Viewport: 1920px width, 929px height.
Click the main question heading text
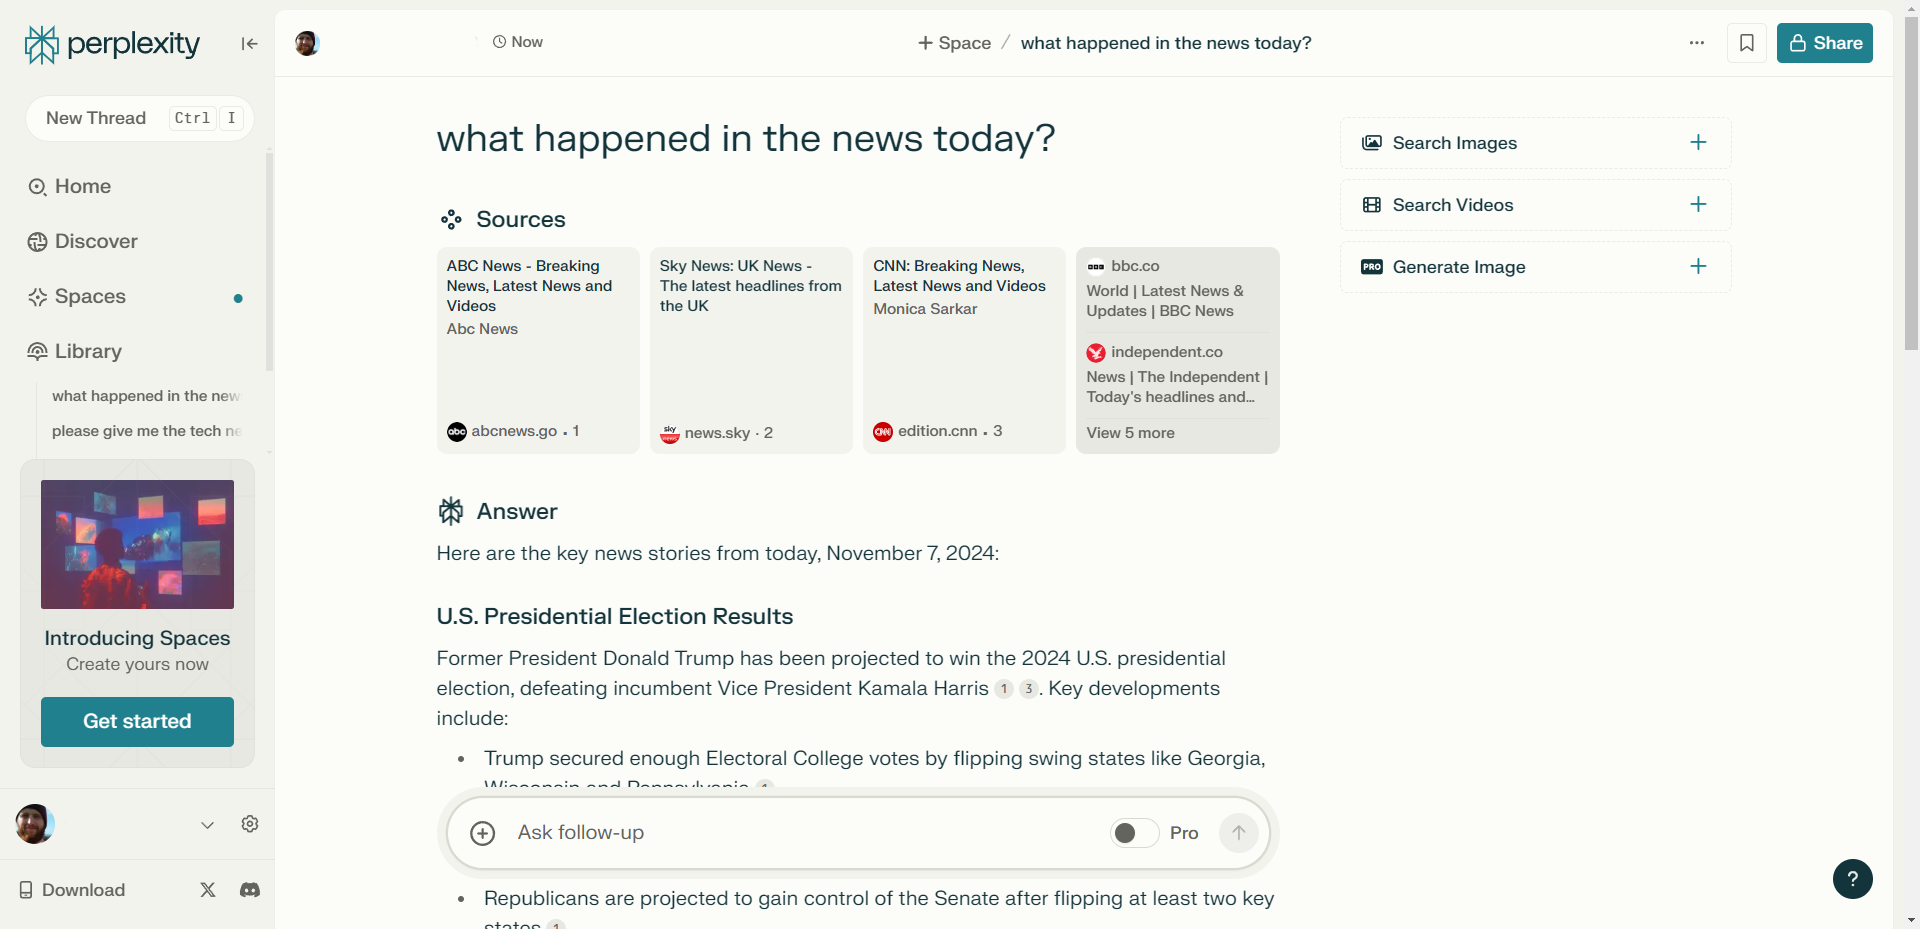click(746, 138)
